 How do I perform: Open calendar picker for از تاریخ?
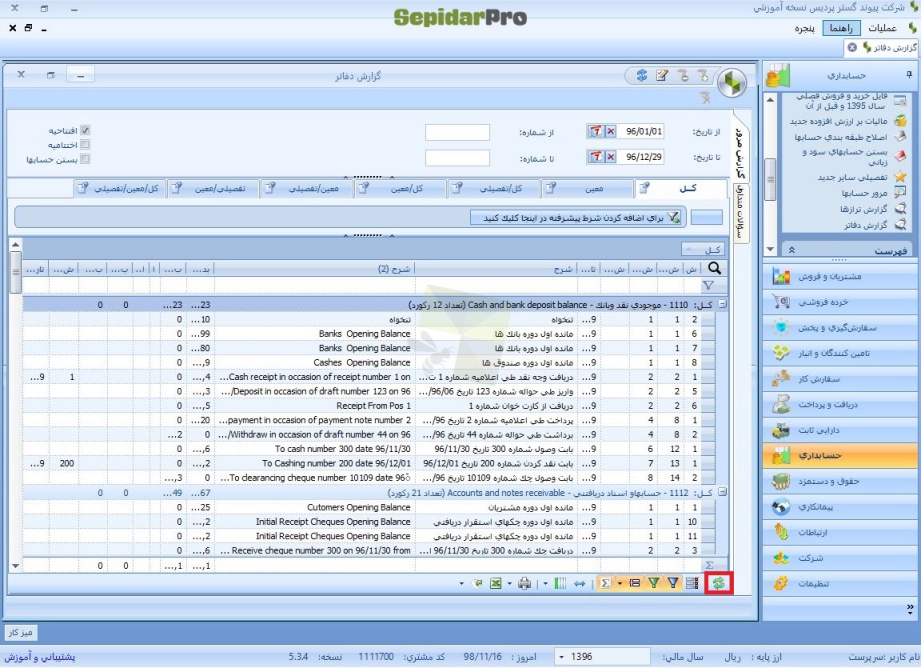coord(596,131)
